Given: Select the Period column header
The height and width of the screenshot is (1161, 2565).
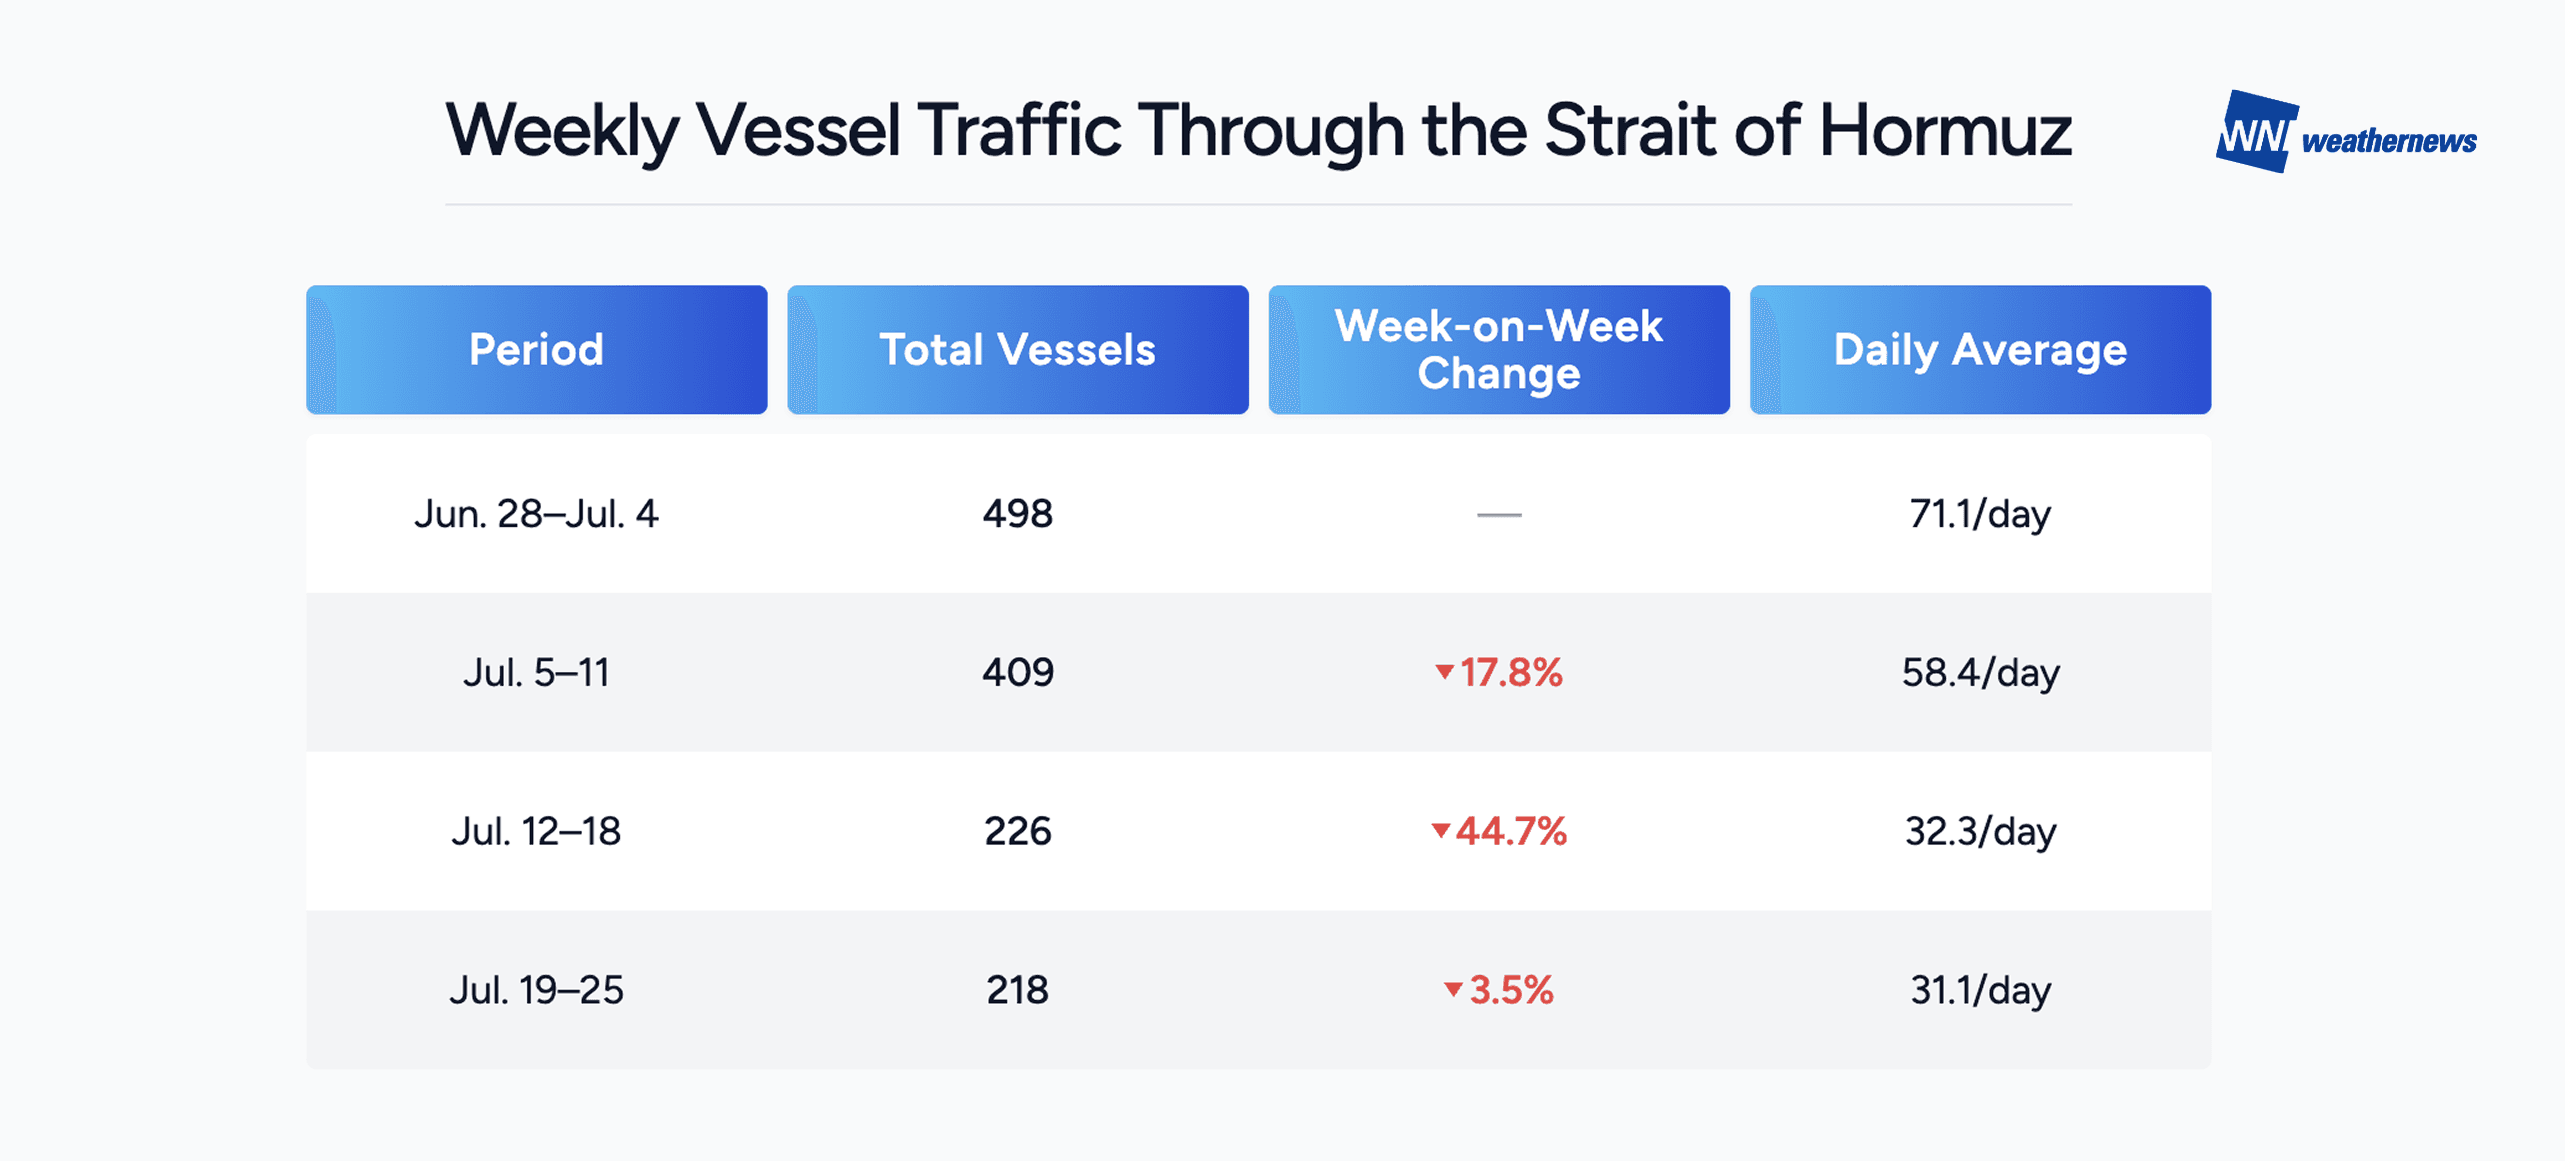Looking at the screenshot, I should point(537,350).
